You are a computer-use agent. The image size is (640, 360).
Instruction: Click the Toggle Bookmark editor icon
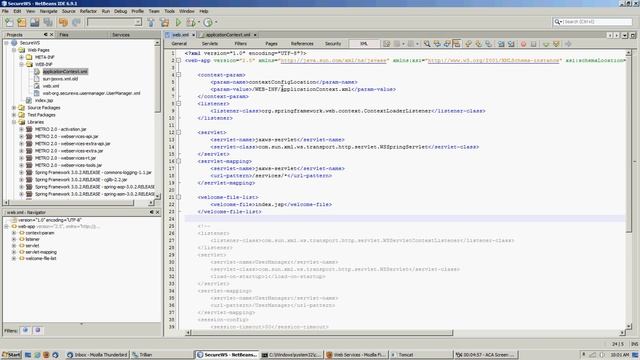(488, 44)
